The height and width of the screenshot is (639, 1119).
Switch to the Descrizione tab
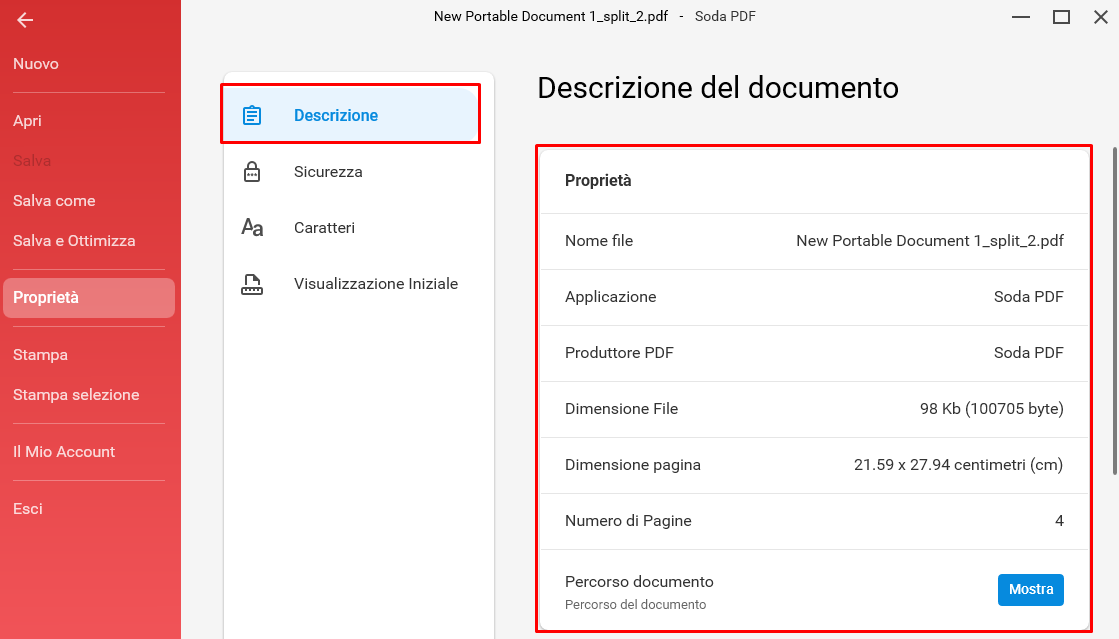click(350, 114)
